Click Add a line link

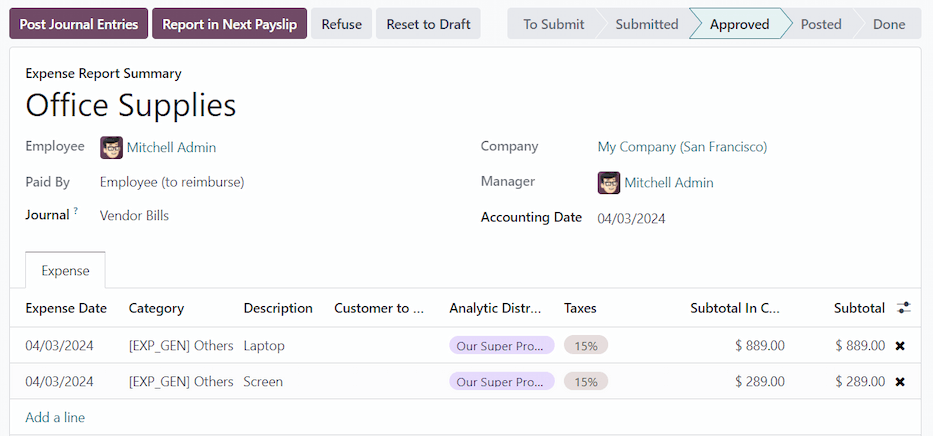55,418
